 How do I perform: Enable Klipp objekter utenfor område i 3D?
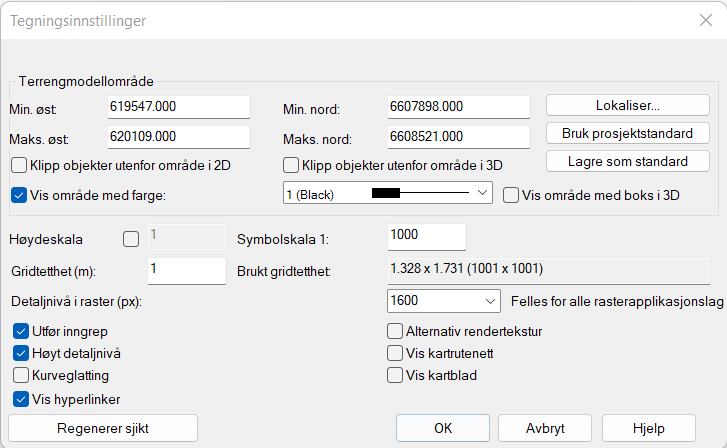coord(292,165)
